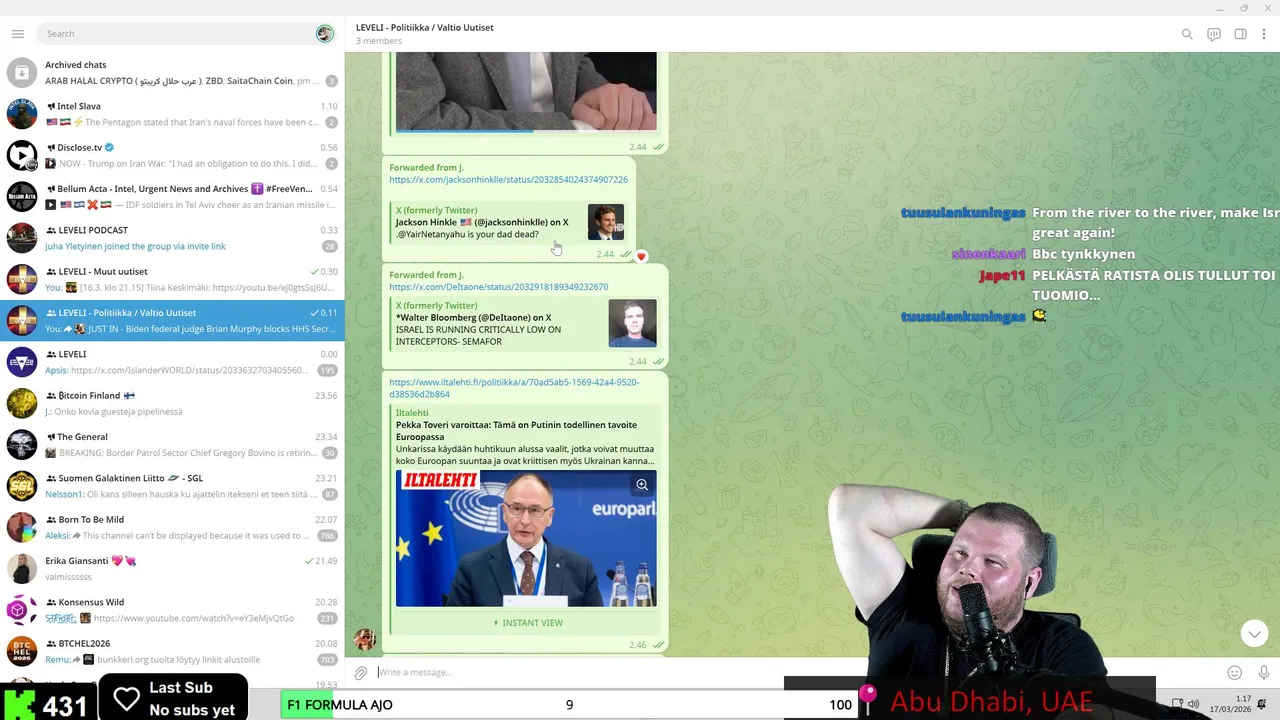Image resolution: width=1280 pixels, height=720 pixels.
Task: Click Konsensus Wild avatar icon
Action: coord(22,610)
